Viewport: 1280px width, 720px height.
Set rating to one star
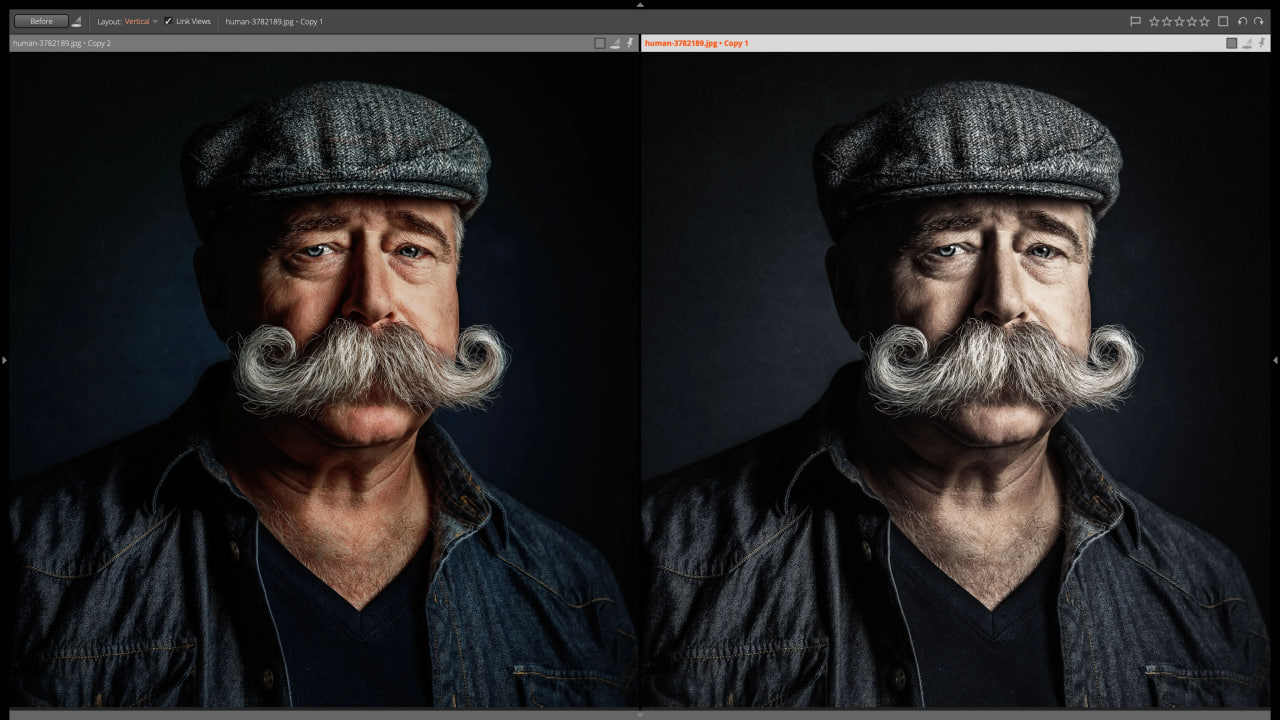point(1154,21)
